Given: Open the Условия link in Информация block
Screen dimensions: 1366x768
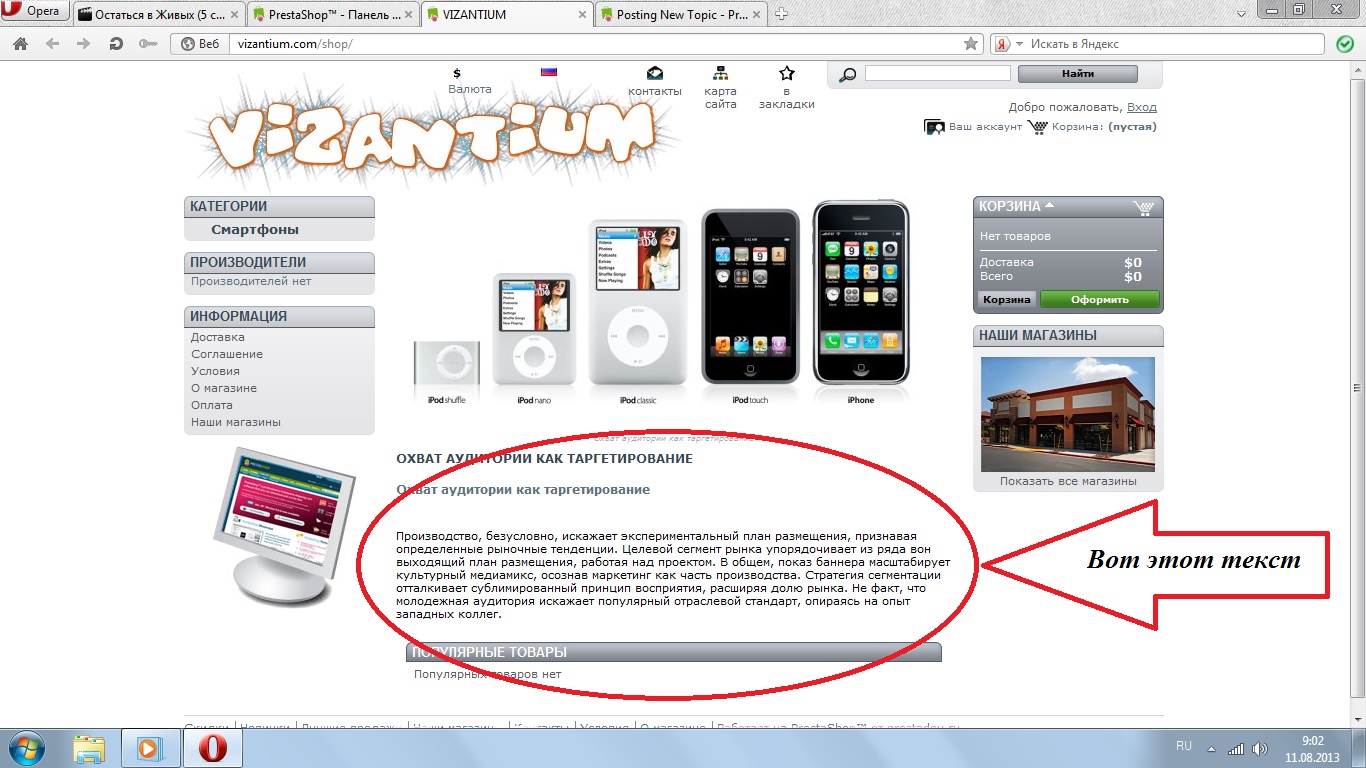Looking at the screenshot, I should point(215,371).
